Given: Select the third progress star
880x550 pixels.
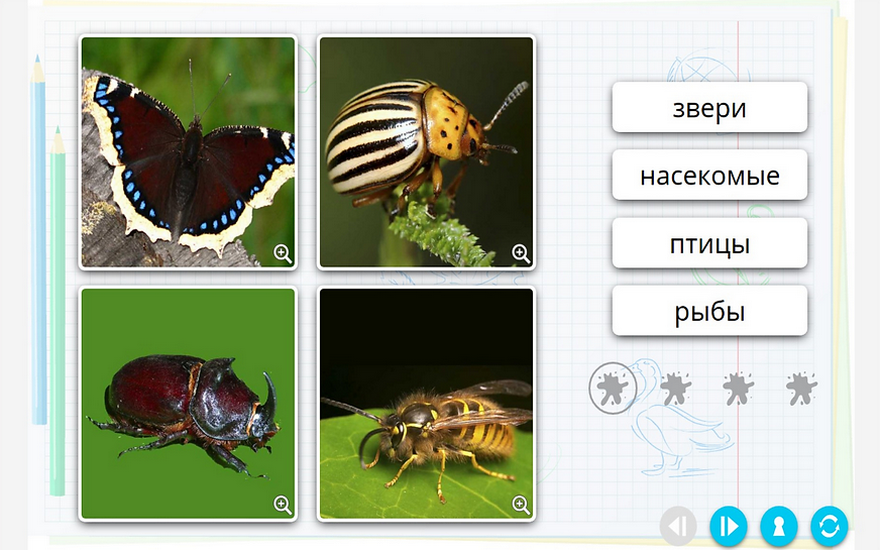Looking at the screenshot, I should pyautogui.click(x=738, y=388).
